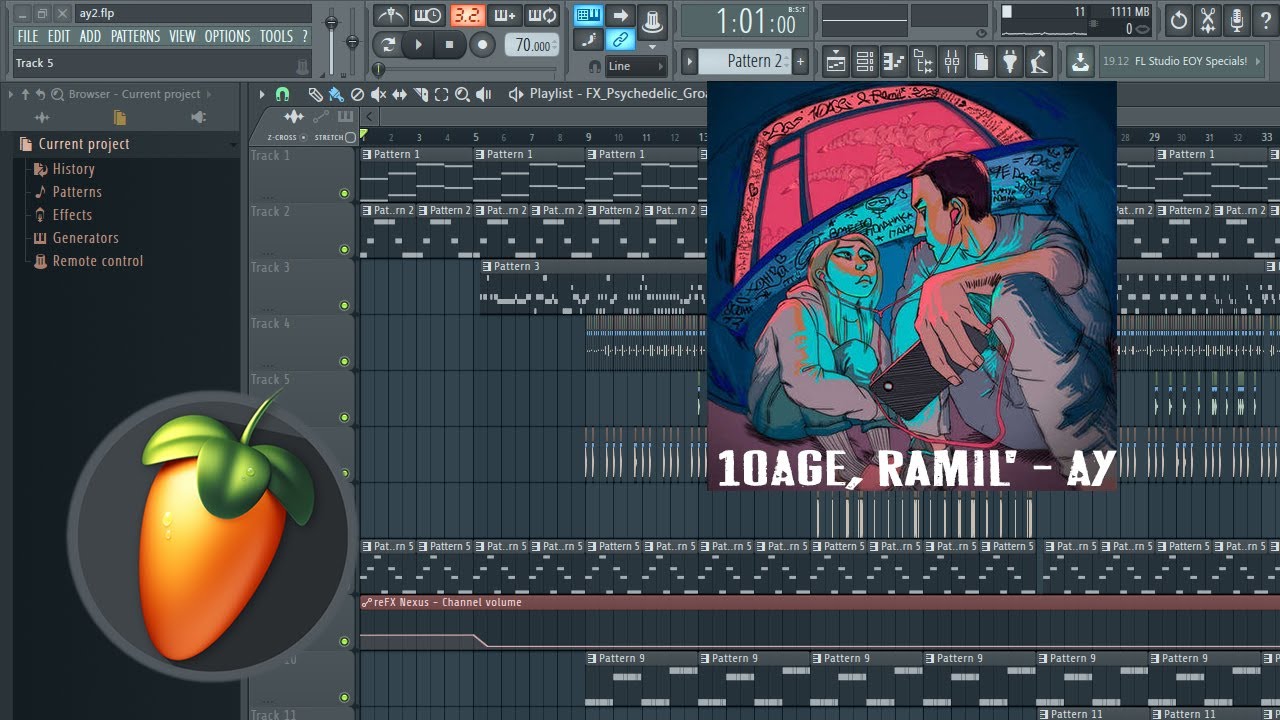Toggle typing keyboard to piano
Screen dimensions: 1280x720
(x=589, y=15)
